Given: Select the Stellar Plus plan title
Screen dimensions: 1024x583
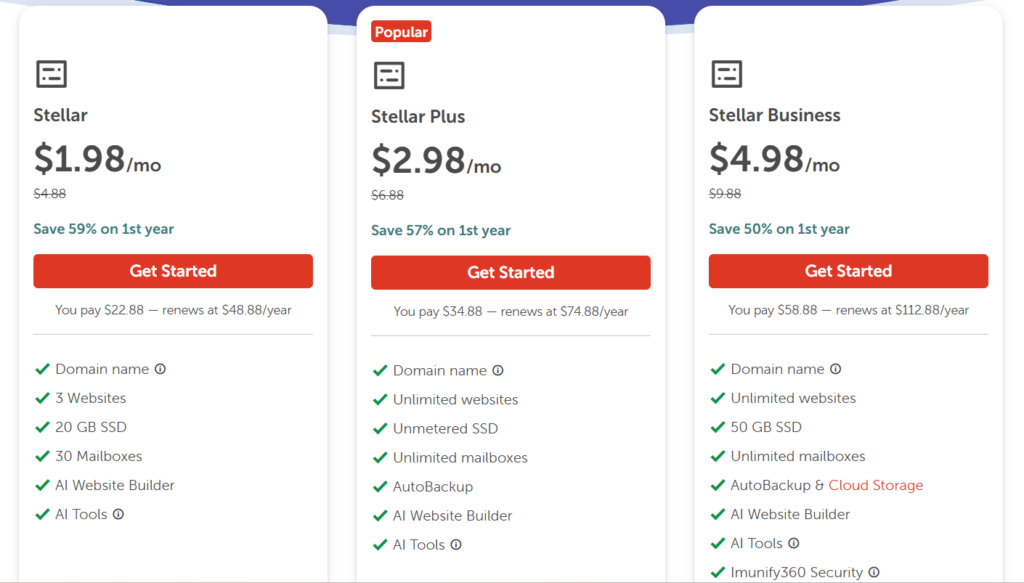Looking at the screenshot, I should tap(418, 117).
